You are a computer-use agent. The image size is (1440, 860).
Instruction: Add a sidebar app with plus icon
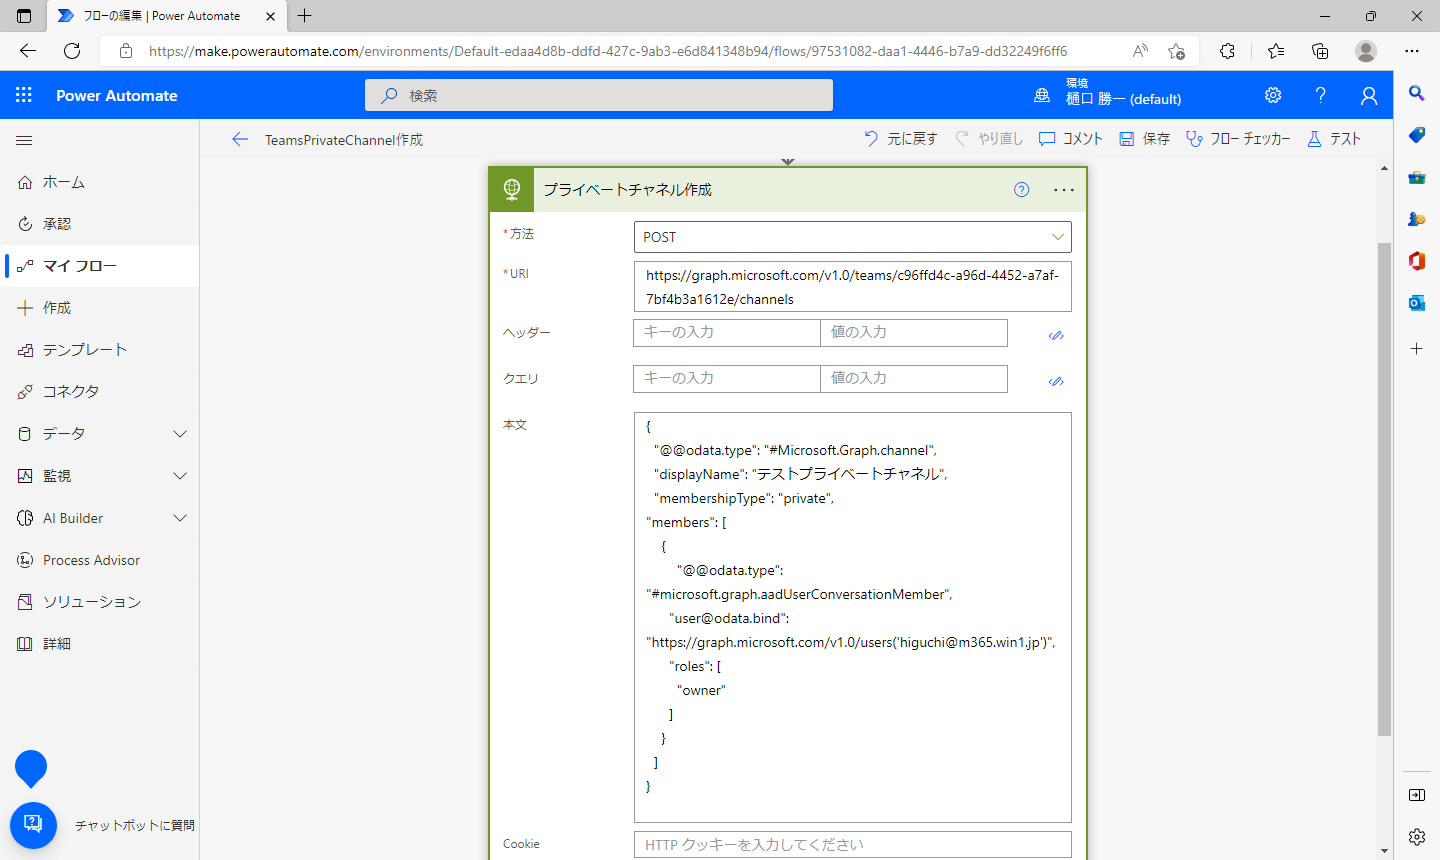pyautogui.click(x=1417, y=349)
